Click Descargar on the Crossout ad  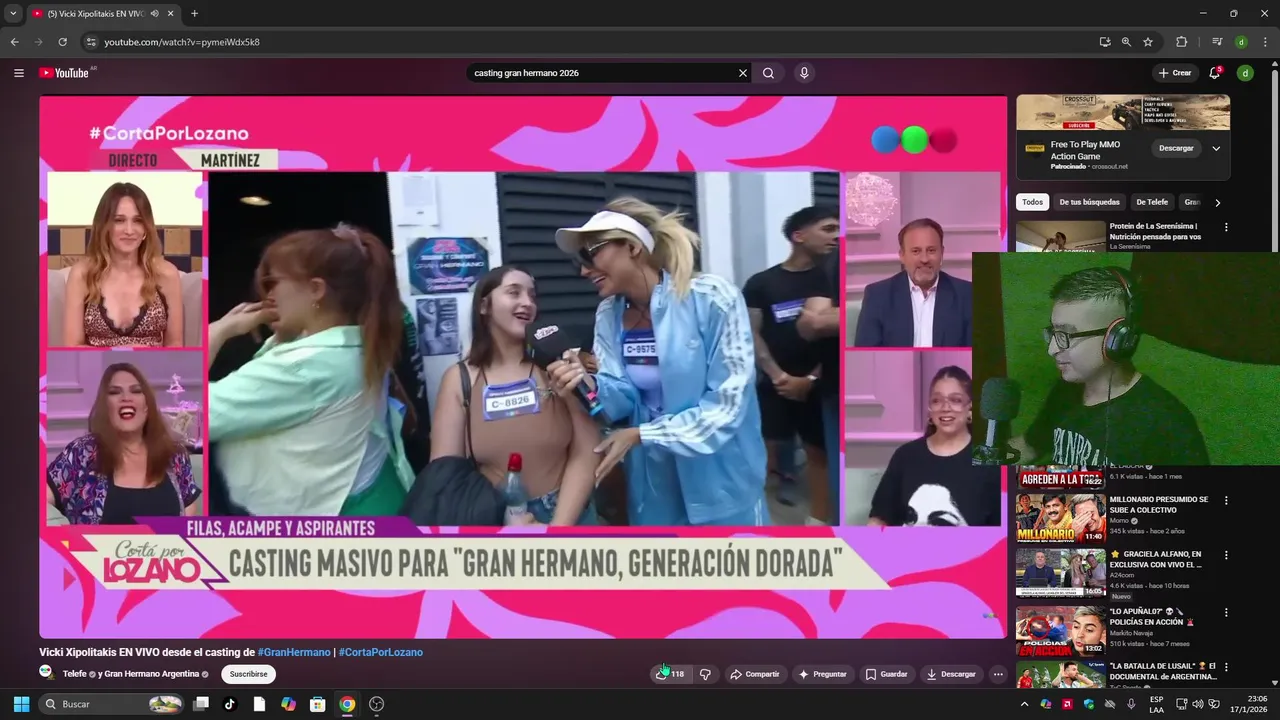(x=1176, y=148)
